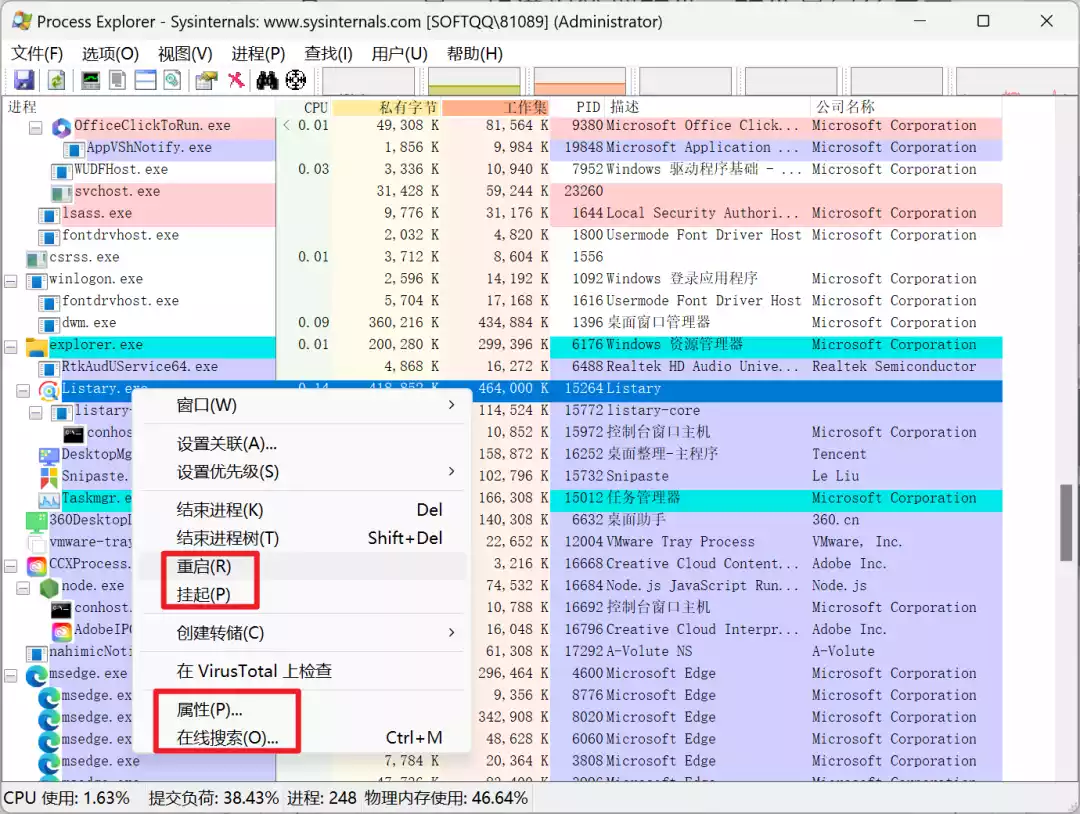The height and width of the screenshot is (814, 1080).
Task: Open 创建转储(C) submenu
Action: [x=303, y=633]
